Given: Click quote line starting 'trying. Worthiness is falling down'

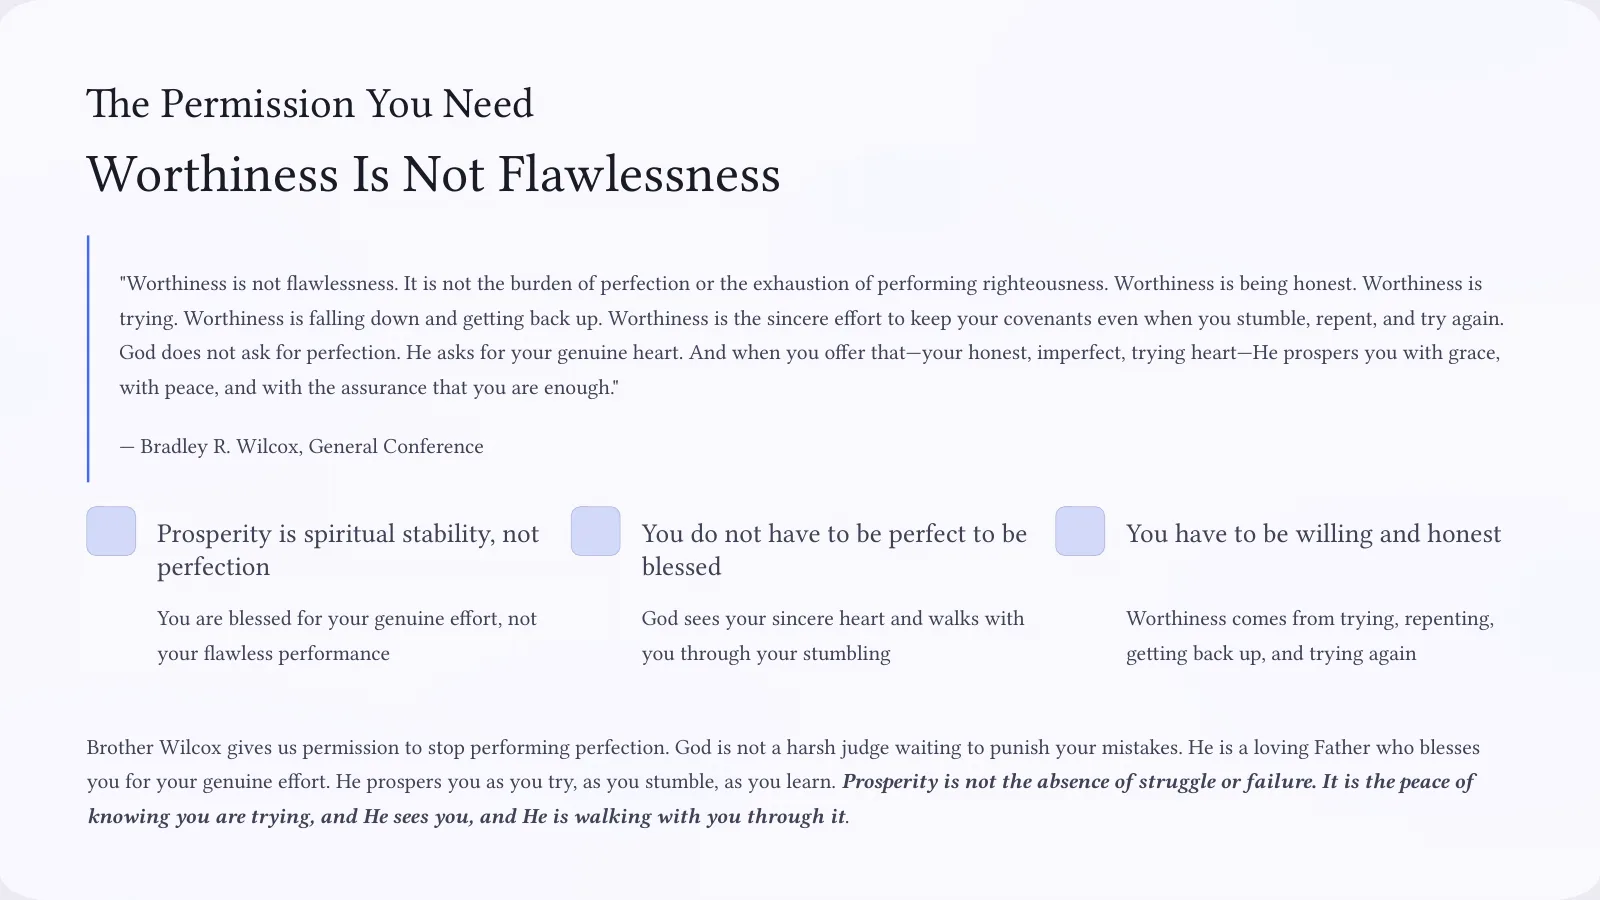Looking at the screenshot, I should tap(811, 319).
